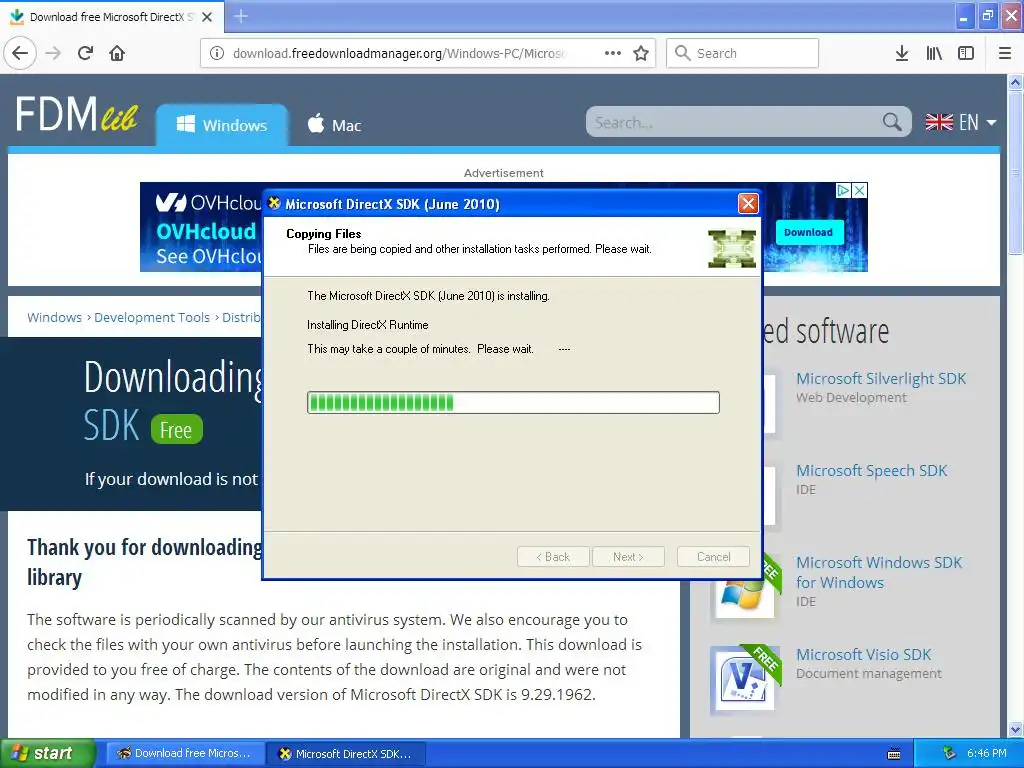Open the EN language dropdown
The width and height of the screenshot is (1024, 768).
[x=961, y=122]
